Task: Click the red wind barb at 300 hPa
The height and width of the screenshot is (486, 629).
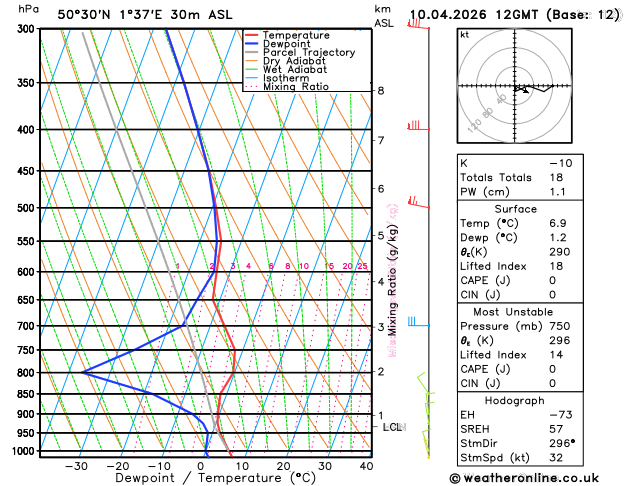Action: click(419, 24)
